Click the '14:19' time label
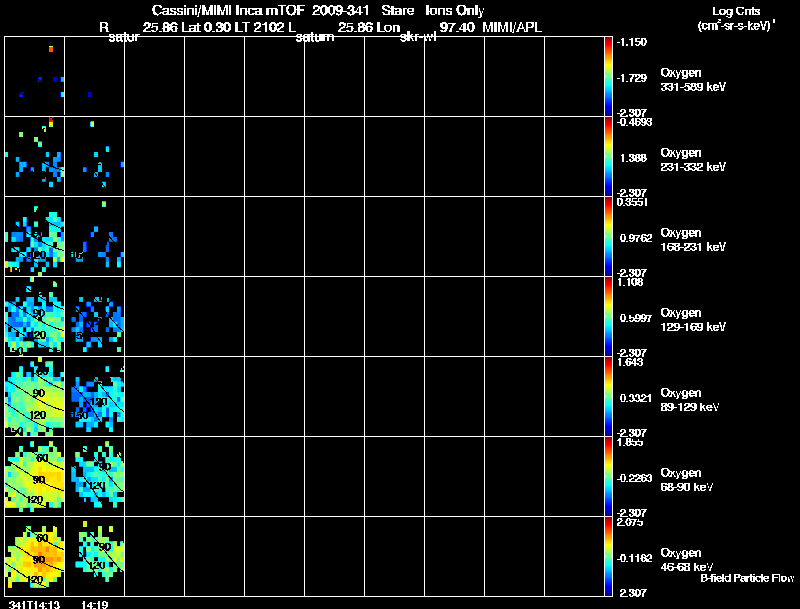800x609 pixels. [x=94, y=604]
